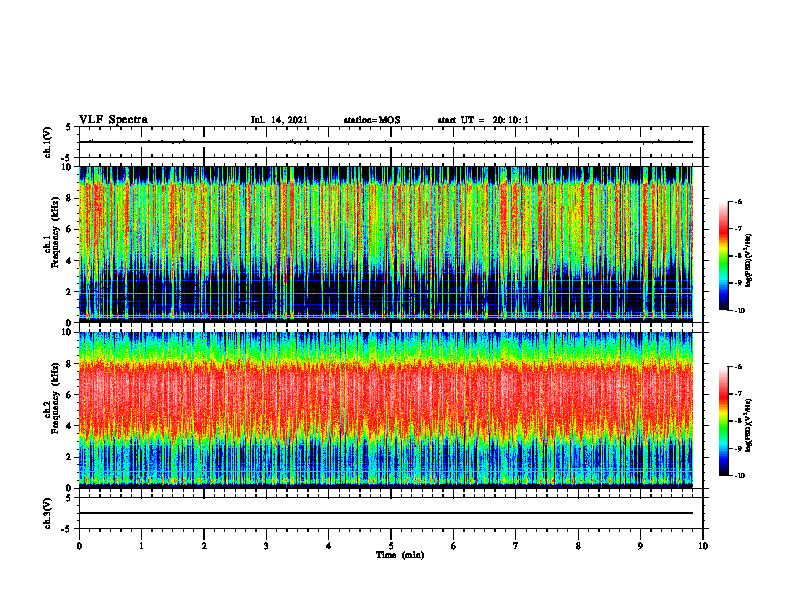Click bottom time axis tick label "5"
This screenshot has width=792, height=612.
391,546
